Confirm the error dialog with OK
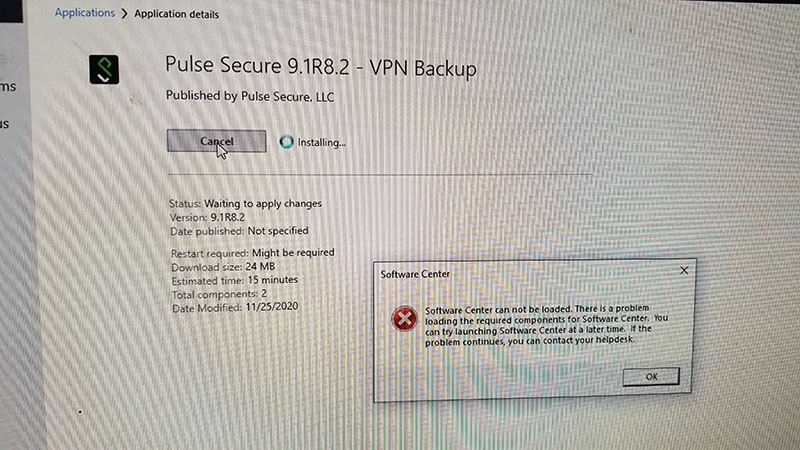Screen dimensions: 800x450 (x=651, y=377)
